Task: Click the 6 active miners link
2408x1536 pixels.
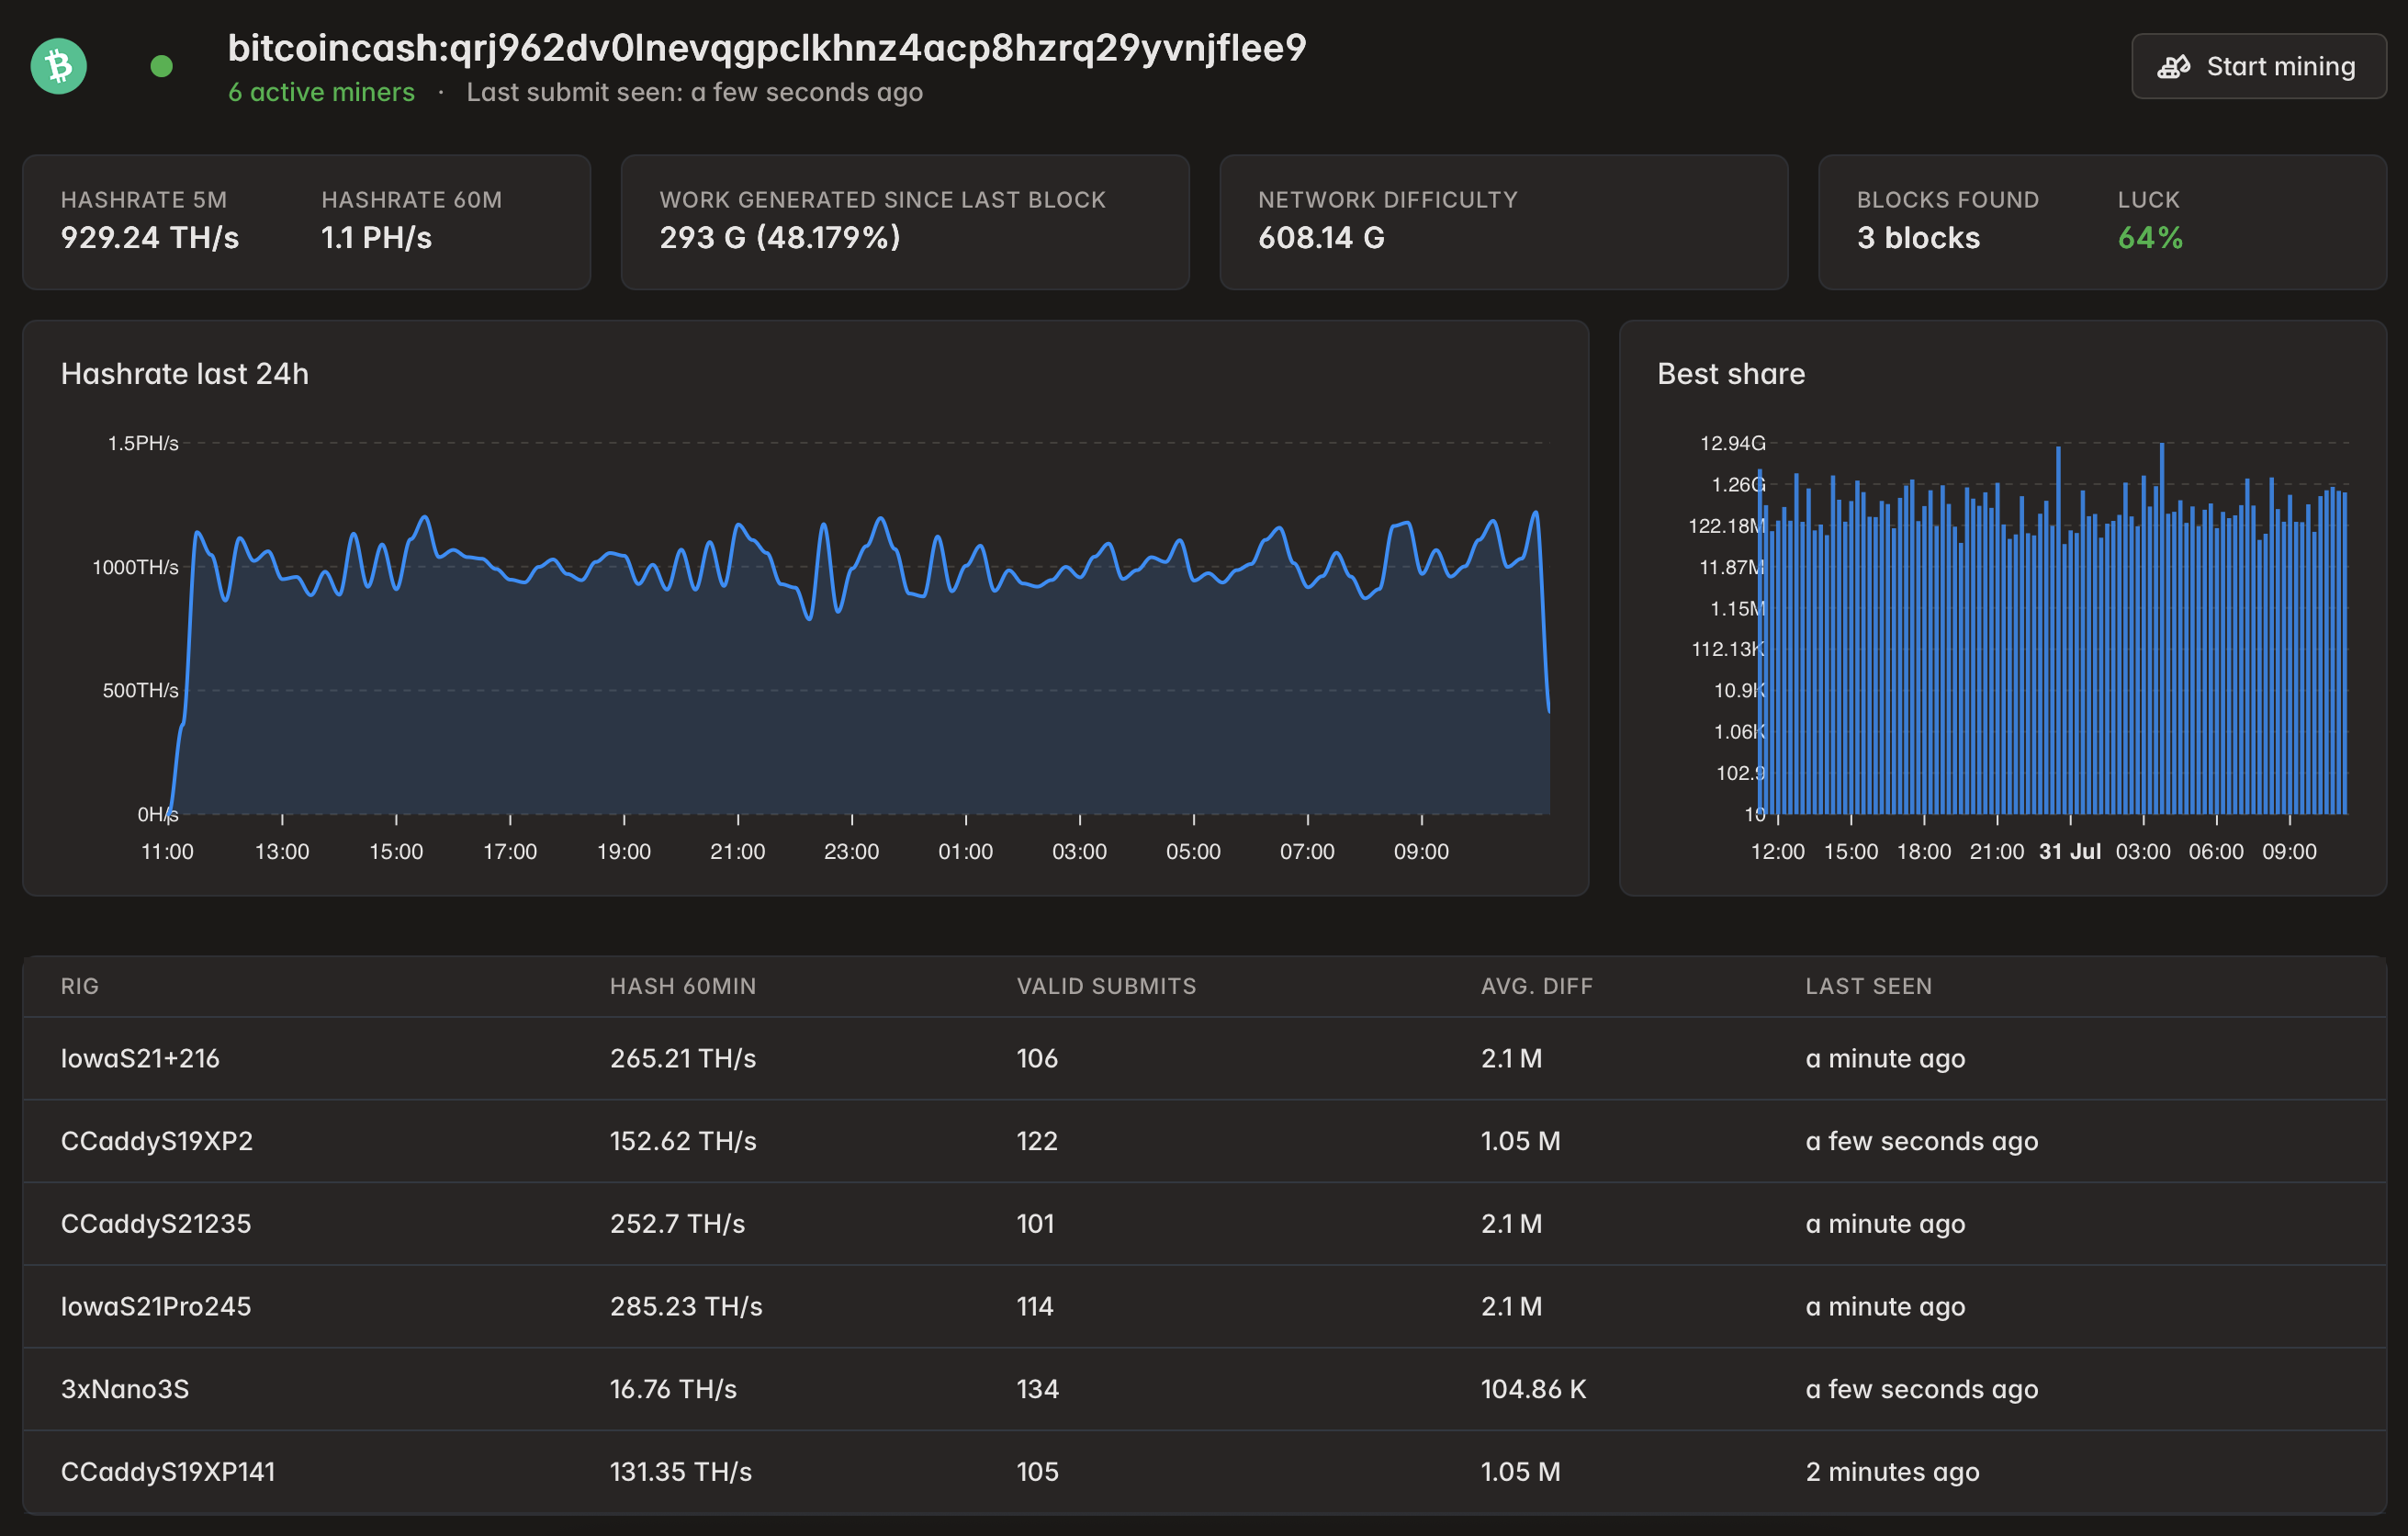Action: 321,92
